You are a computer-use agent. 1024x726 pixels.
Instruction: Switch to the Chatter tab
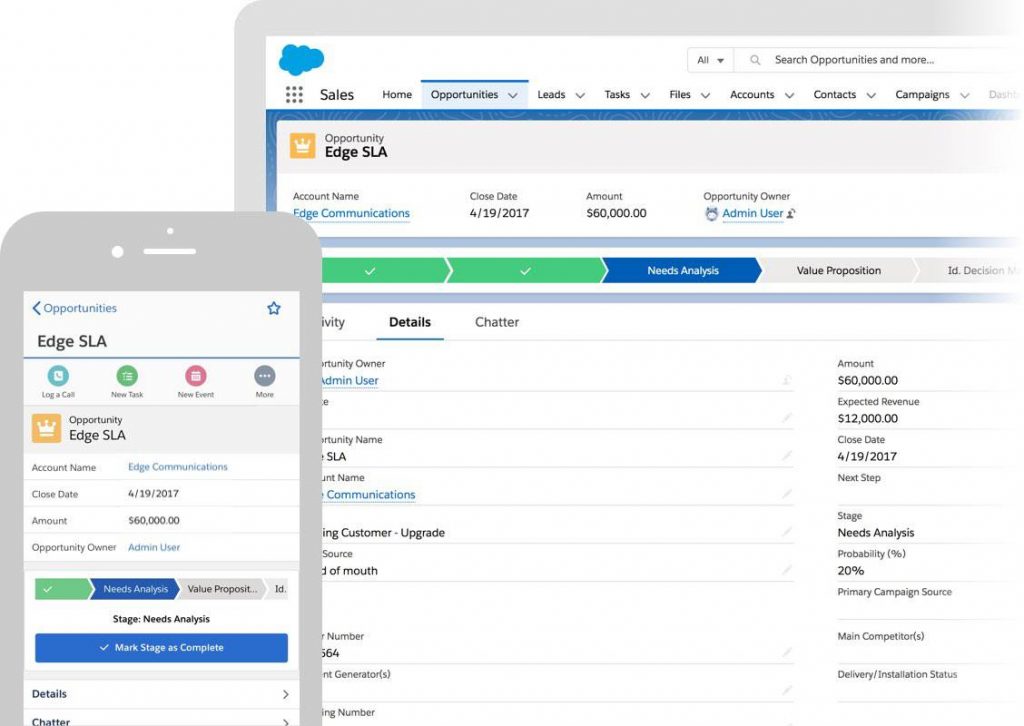[497, 322]
